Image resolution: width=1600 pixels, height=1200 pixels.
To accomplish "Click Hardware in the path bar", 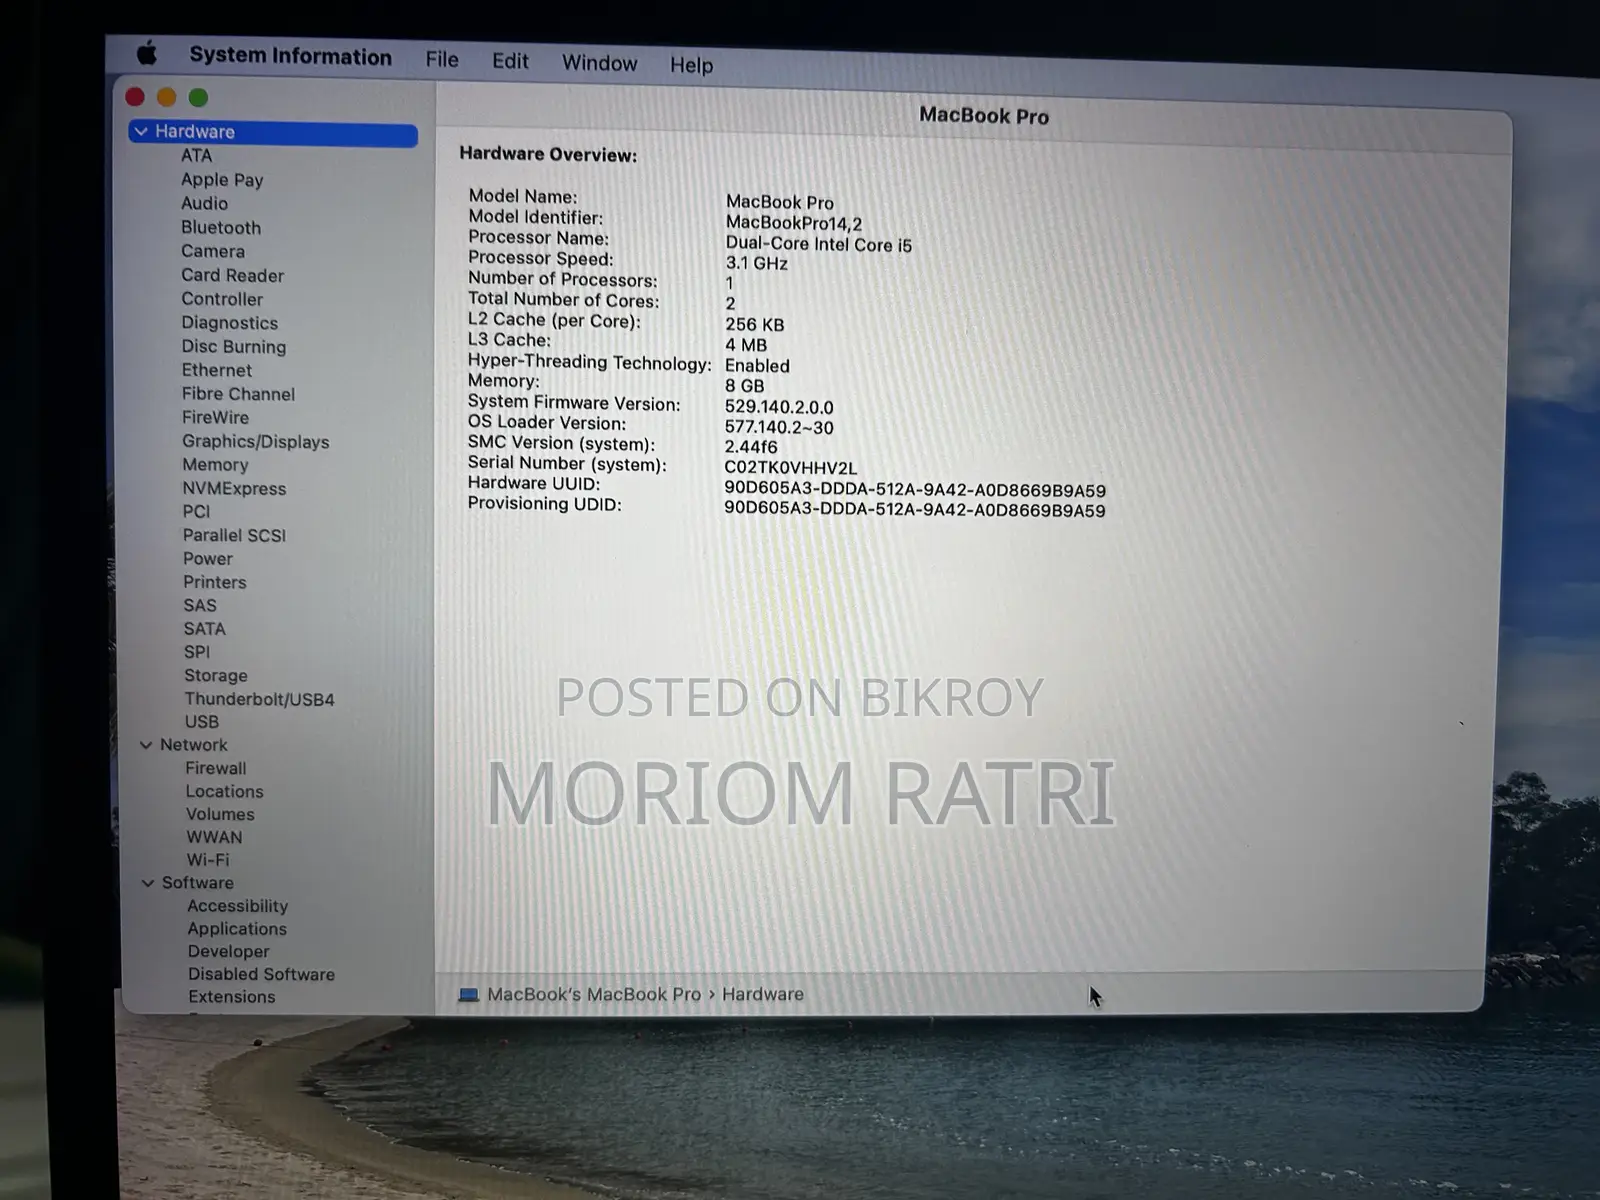I will tap(763, 995).
